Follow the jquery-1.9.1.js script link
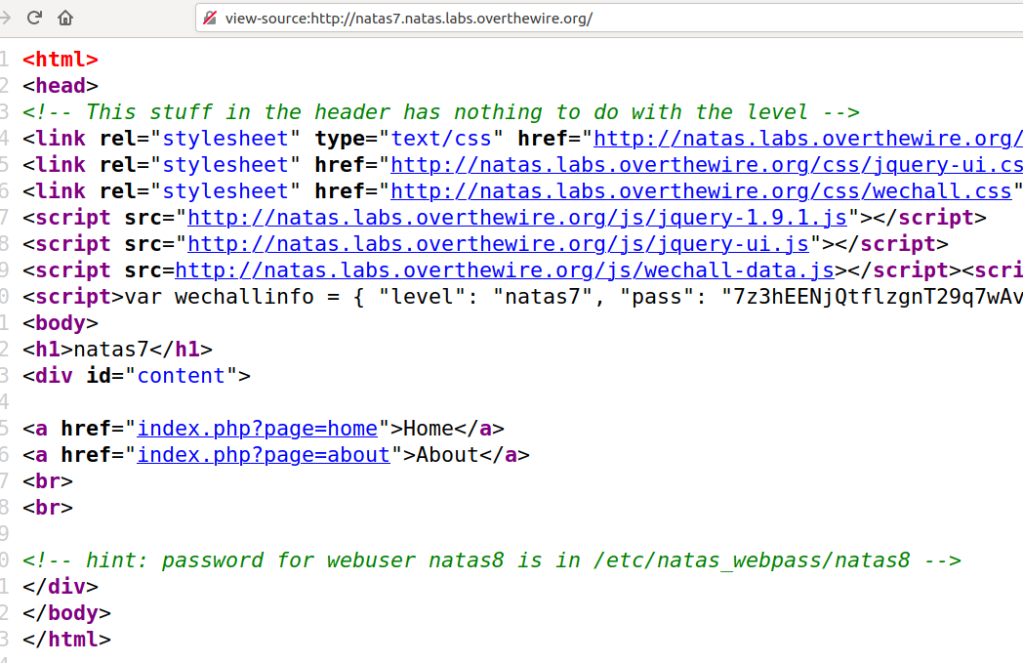 518,217
